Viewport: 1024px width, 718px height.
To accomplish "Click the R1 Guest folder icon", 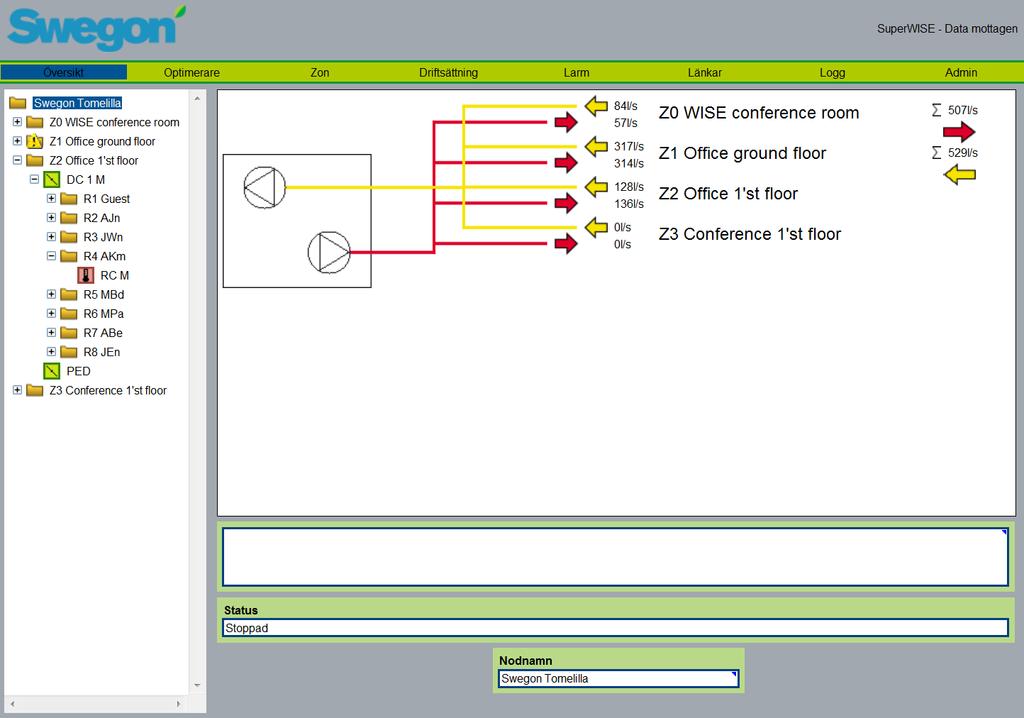I will (x=69, y=199).
